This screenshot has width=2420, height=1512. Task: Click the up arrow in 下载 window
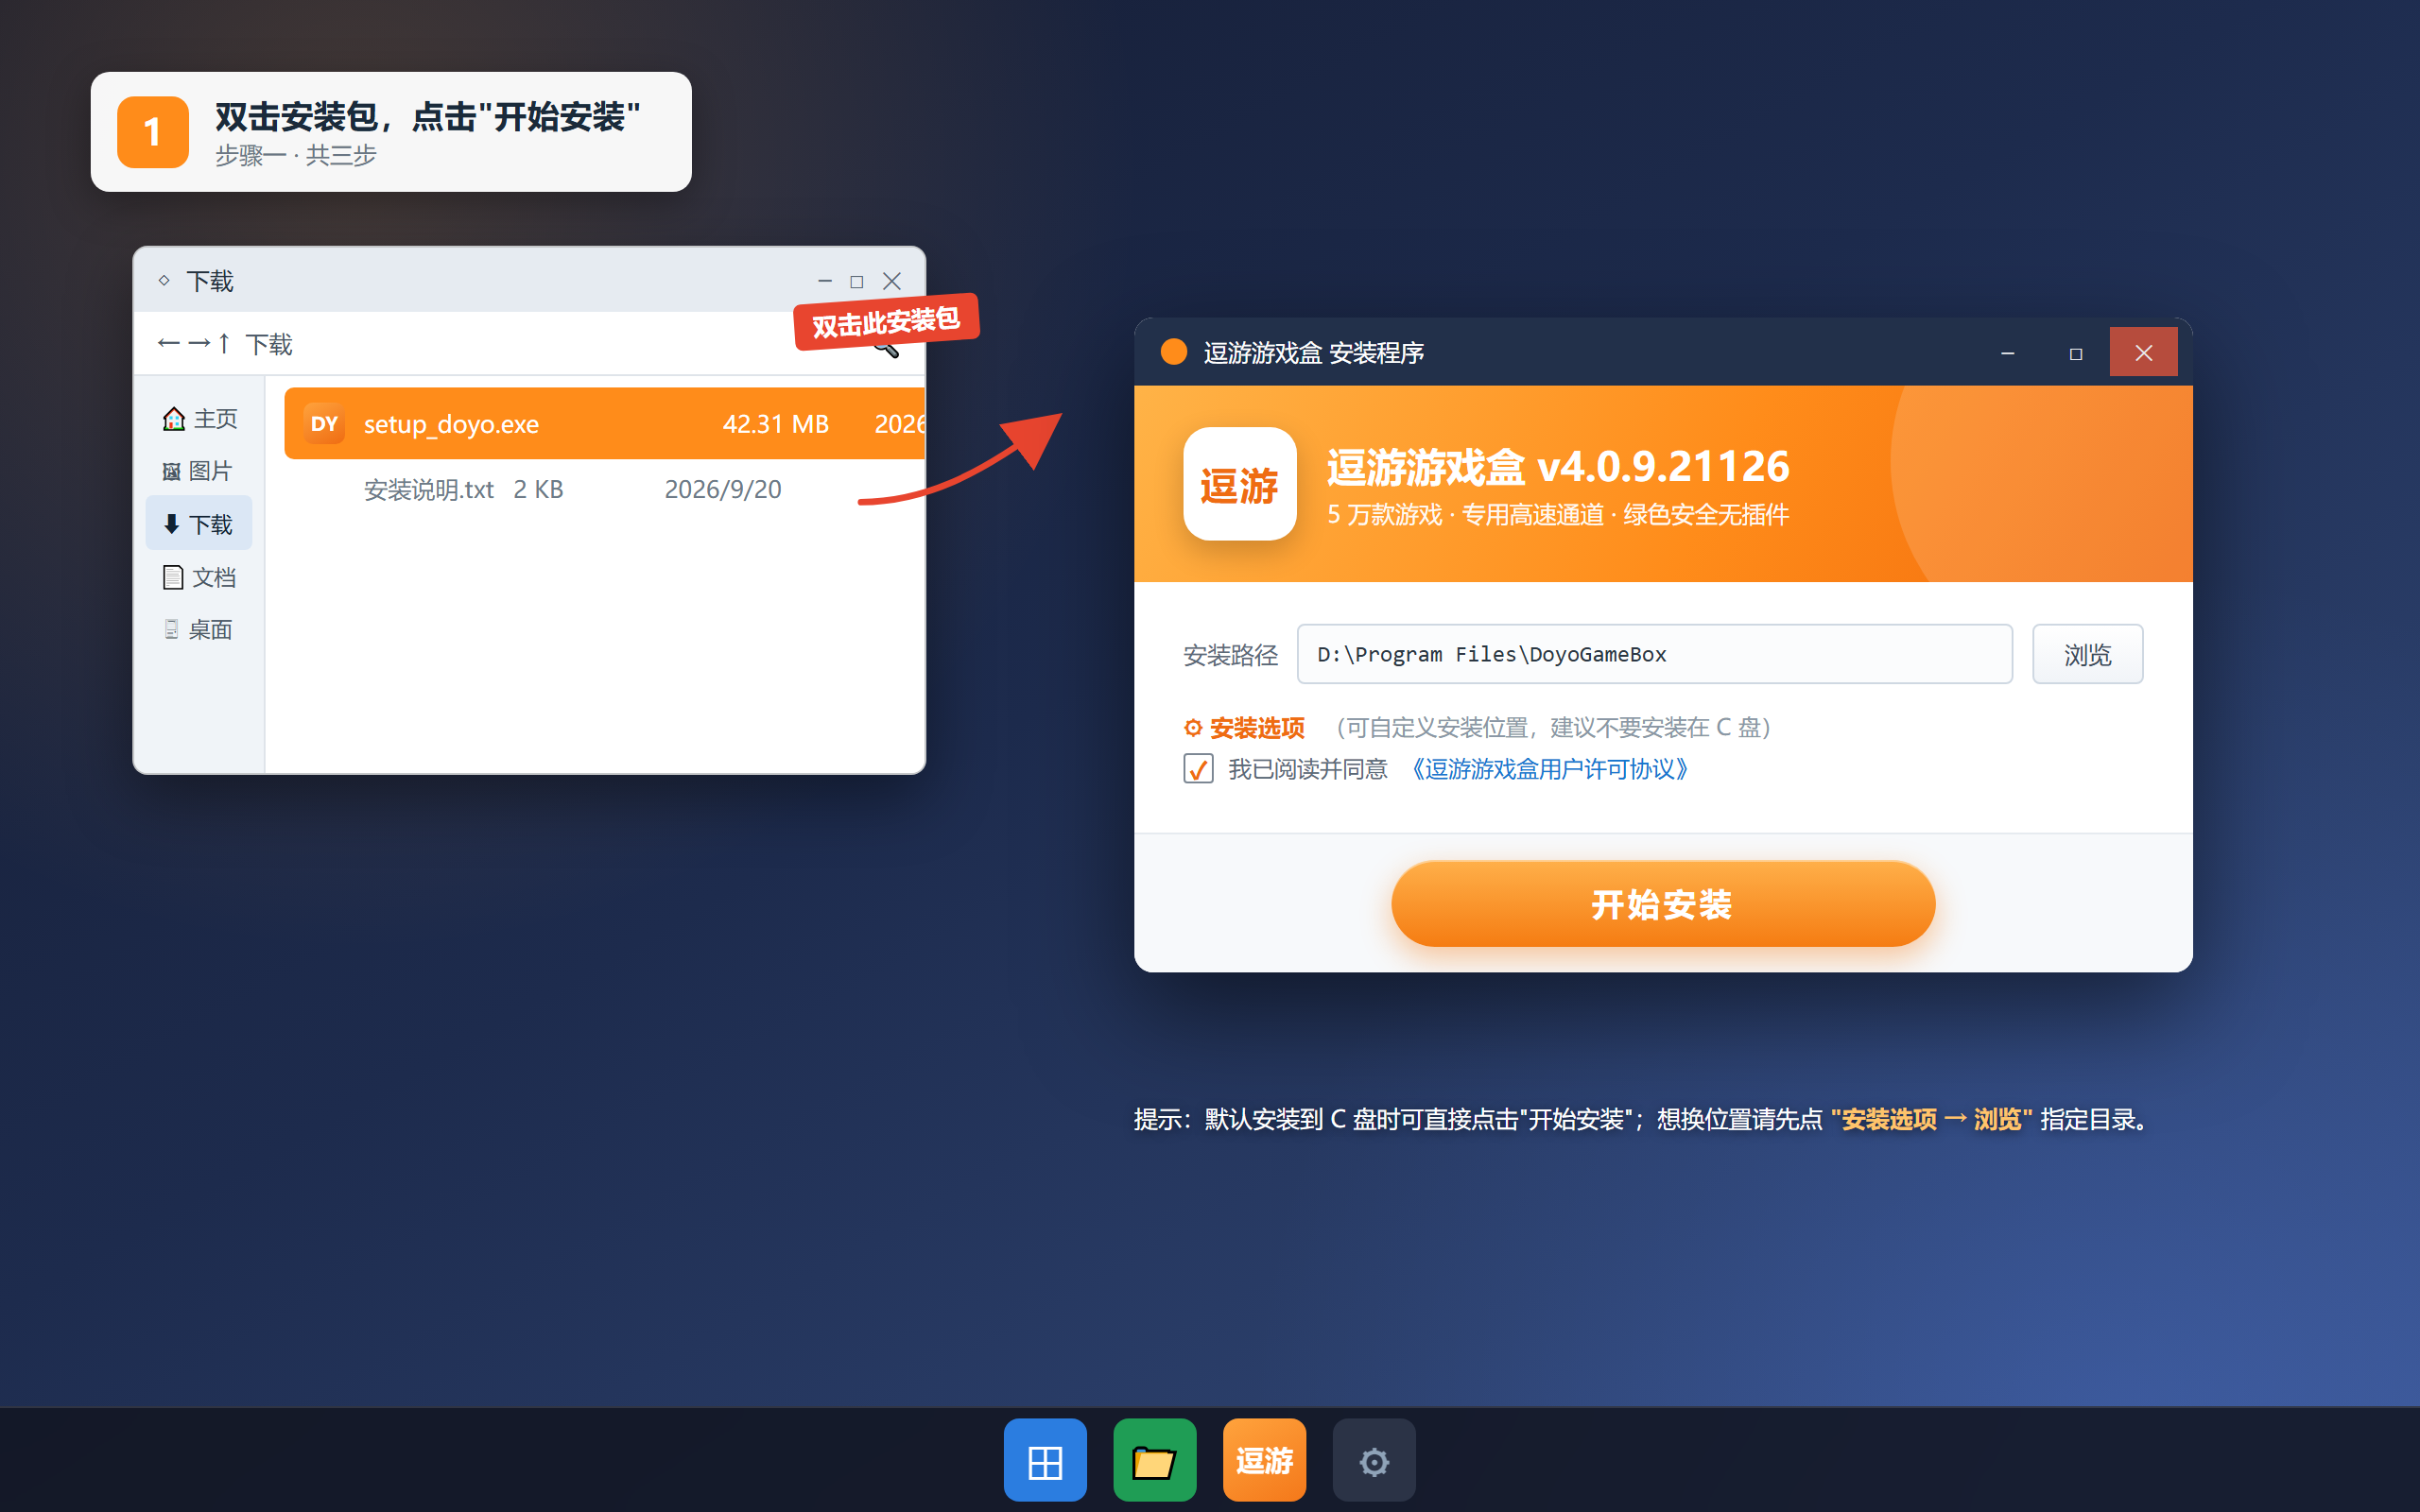tap(224, 344)
